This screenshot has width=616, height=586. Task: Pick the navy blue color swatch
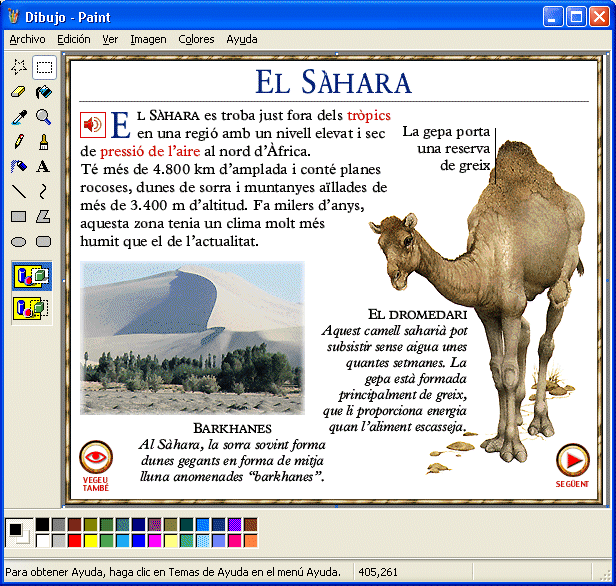139,524
